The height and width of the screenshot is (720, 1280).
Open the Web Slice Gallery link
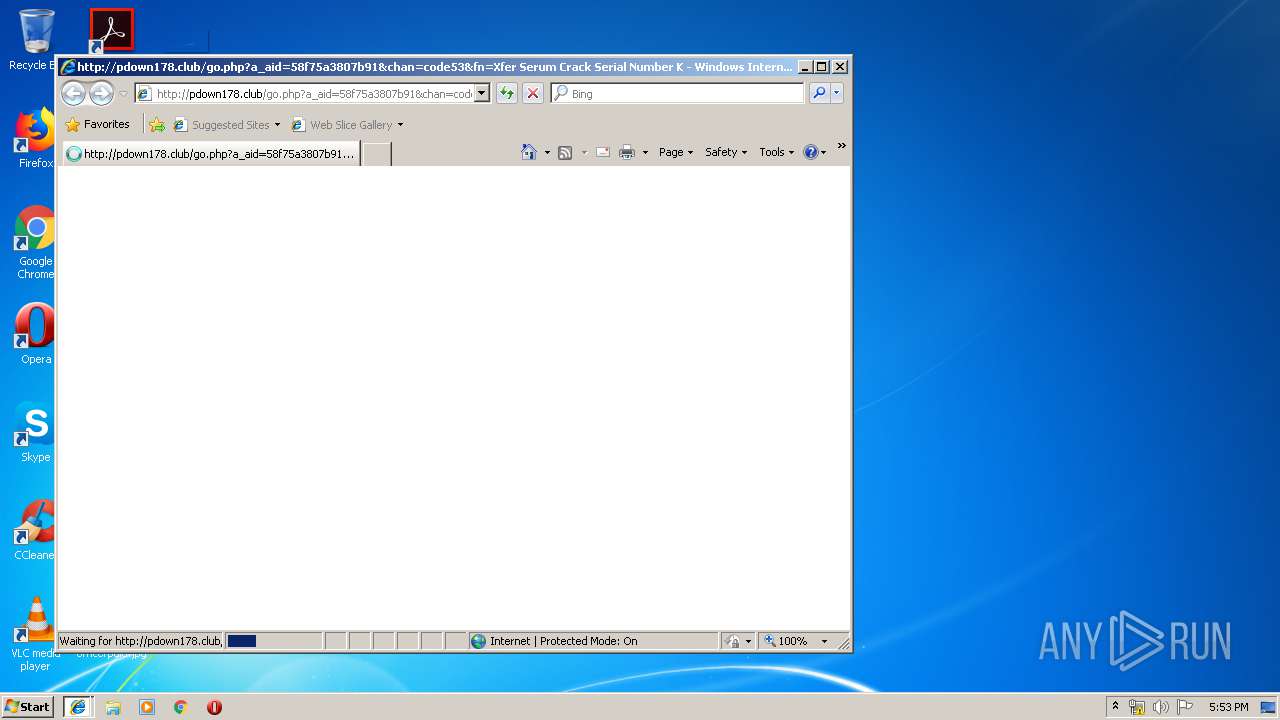(x=347, y=125)
